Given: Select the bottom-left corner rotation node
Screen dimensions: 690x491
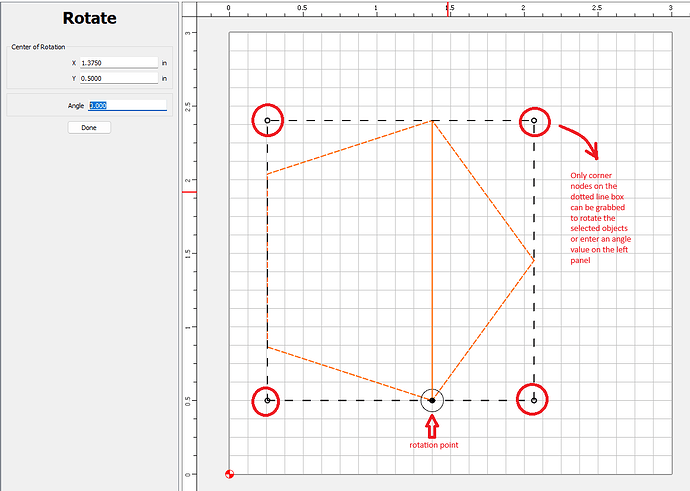Looking at the screenshot, I should coord(267,400).
